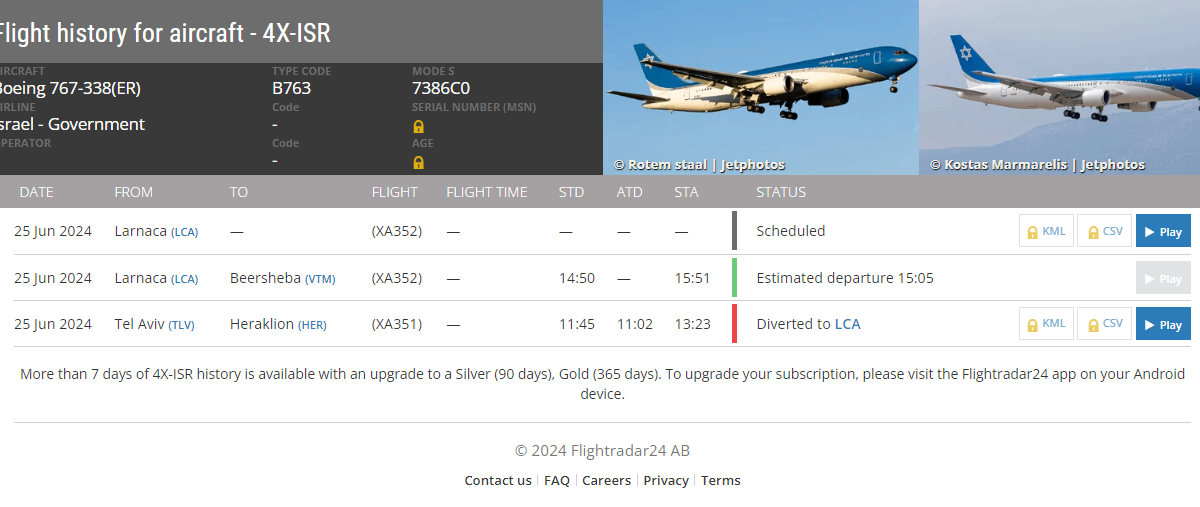
Task: Open the Contact us footer link
Action: [498, 481]
